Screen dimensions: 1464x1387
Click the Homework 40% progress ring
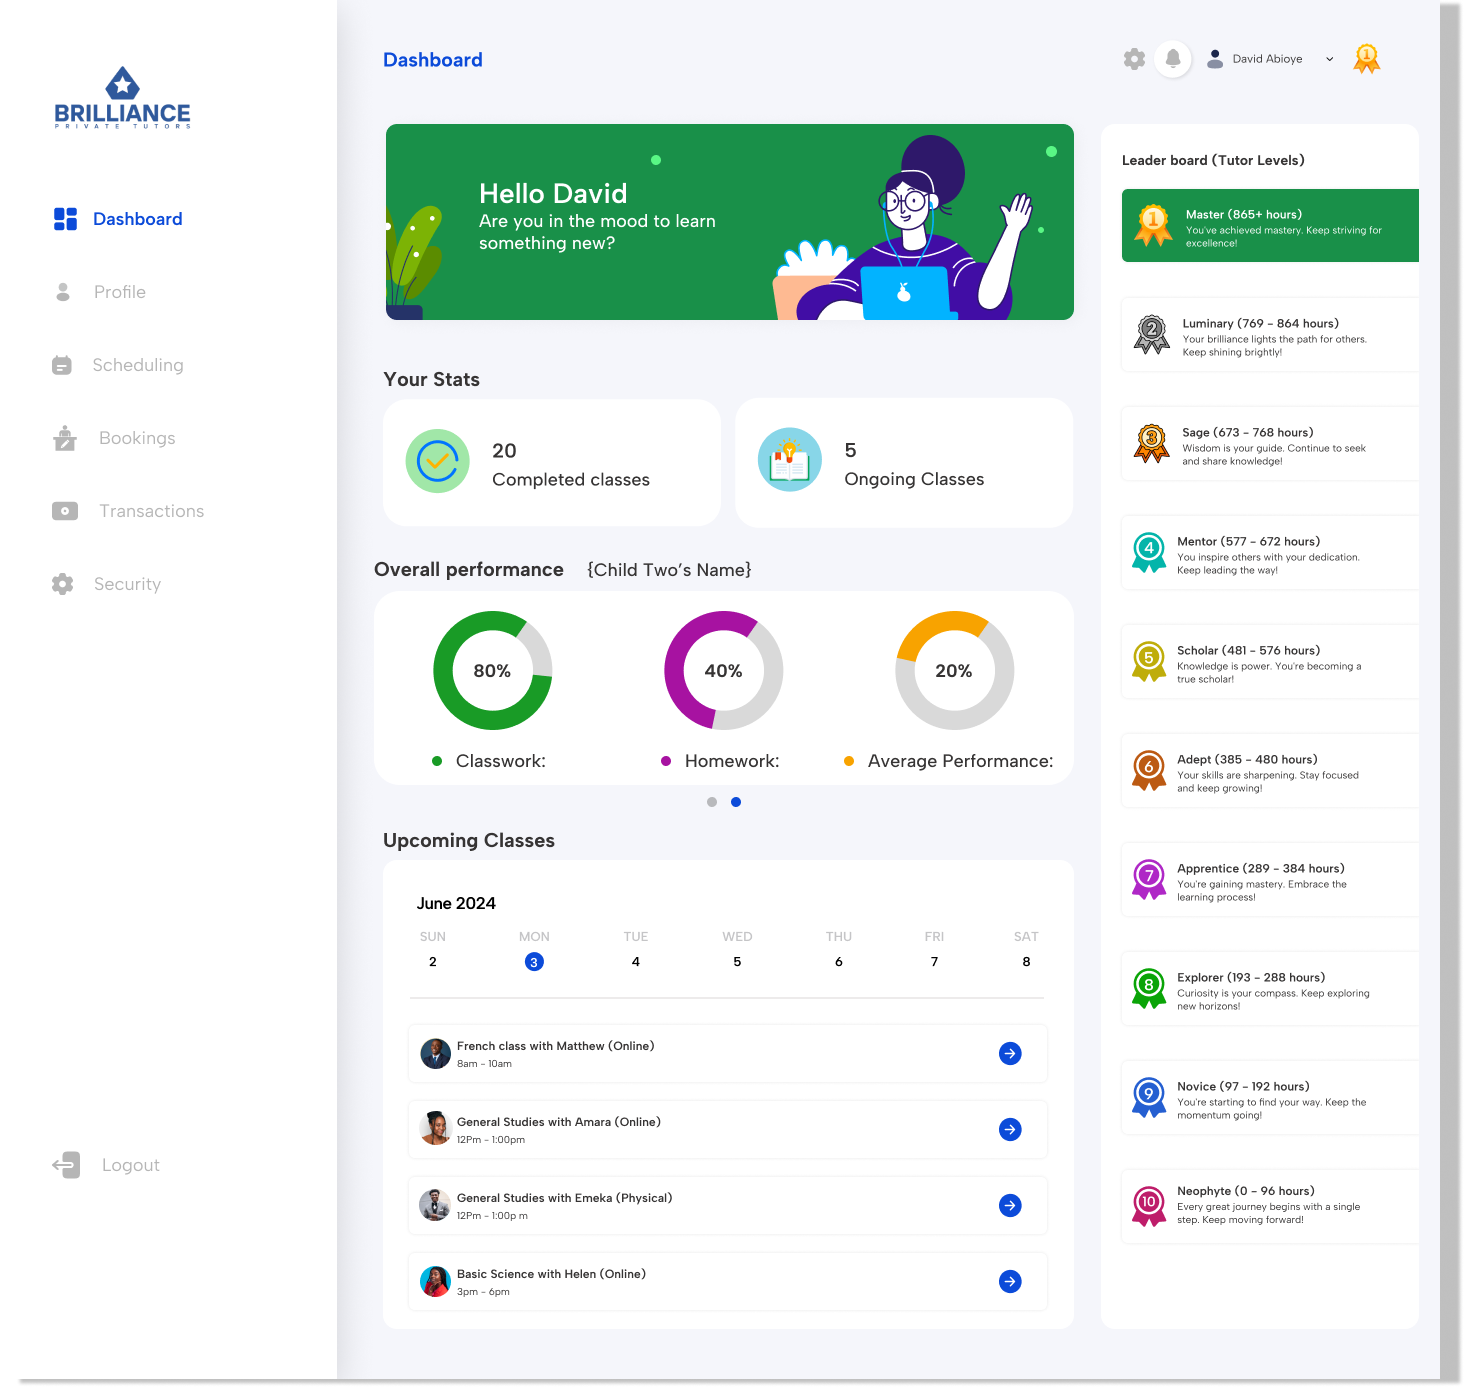point(724,670)
